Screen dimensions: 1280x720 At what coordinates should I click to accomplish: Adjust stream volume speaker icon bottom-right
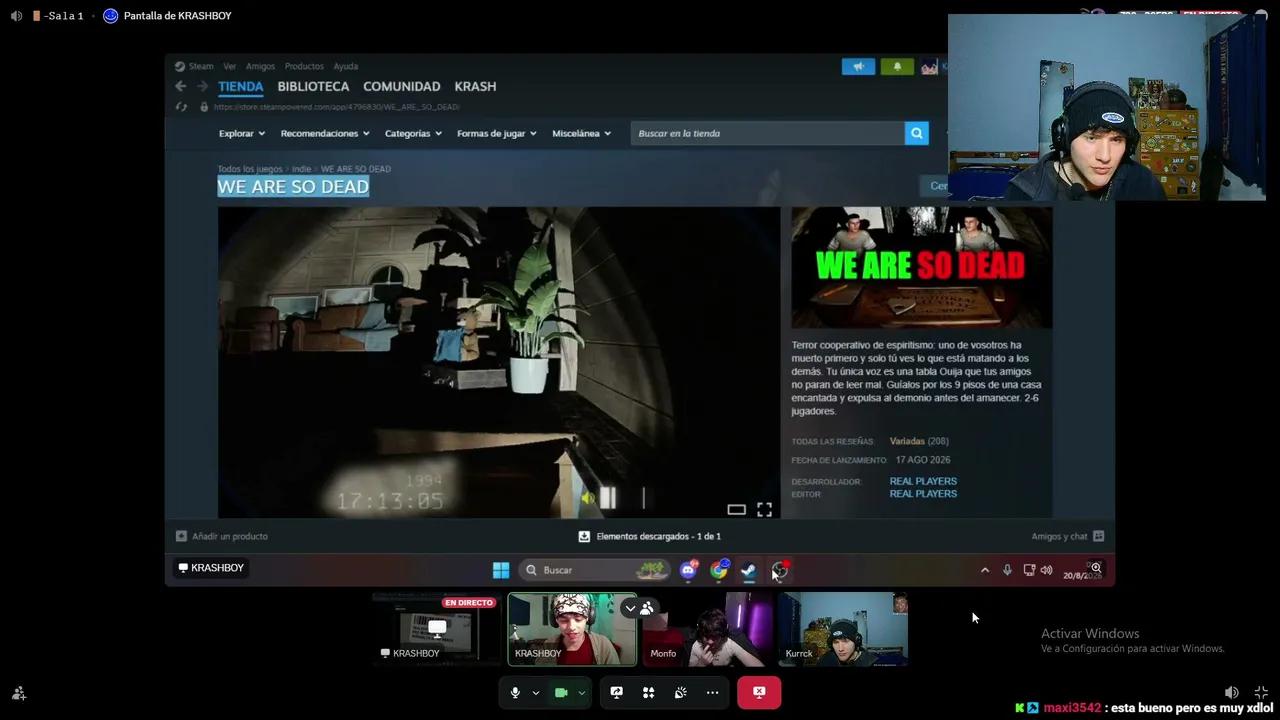[x=1232, y=692]
